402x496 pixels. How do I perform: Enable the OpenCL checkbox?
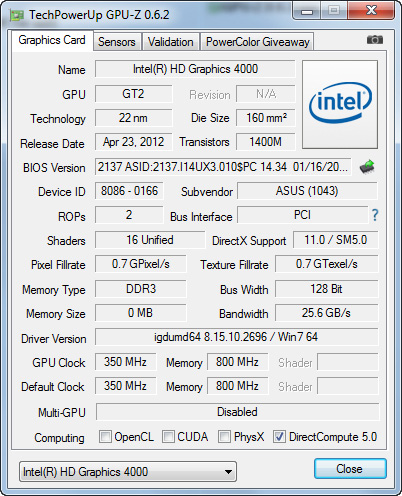click(x=105, y=436)
